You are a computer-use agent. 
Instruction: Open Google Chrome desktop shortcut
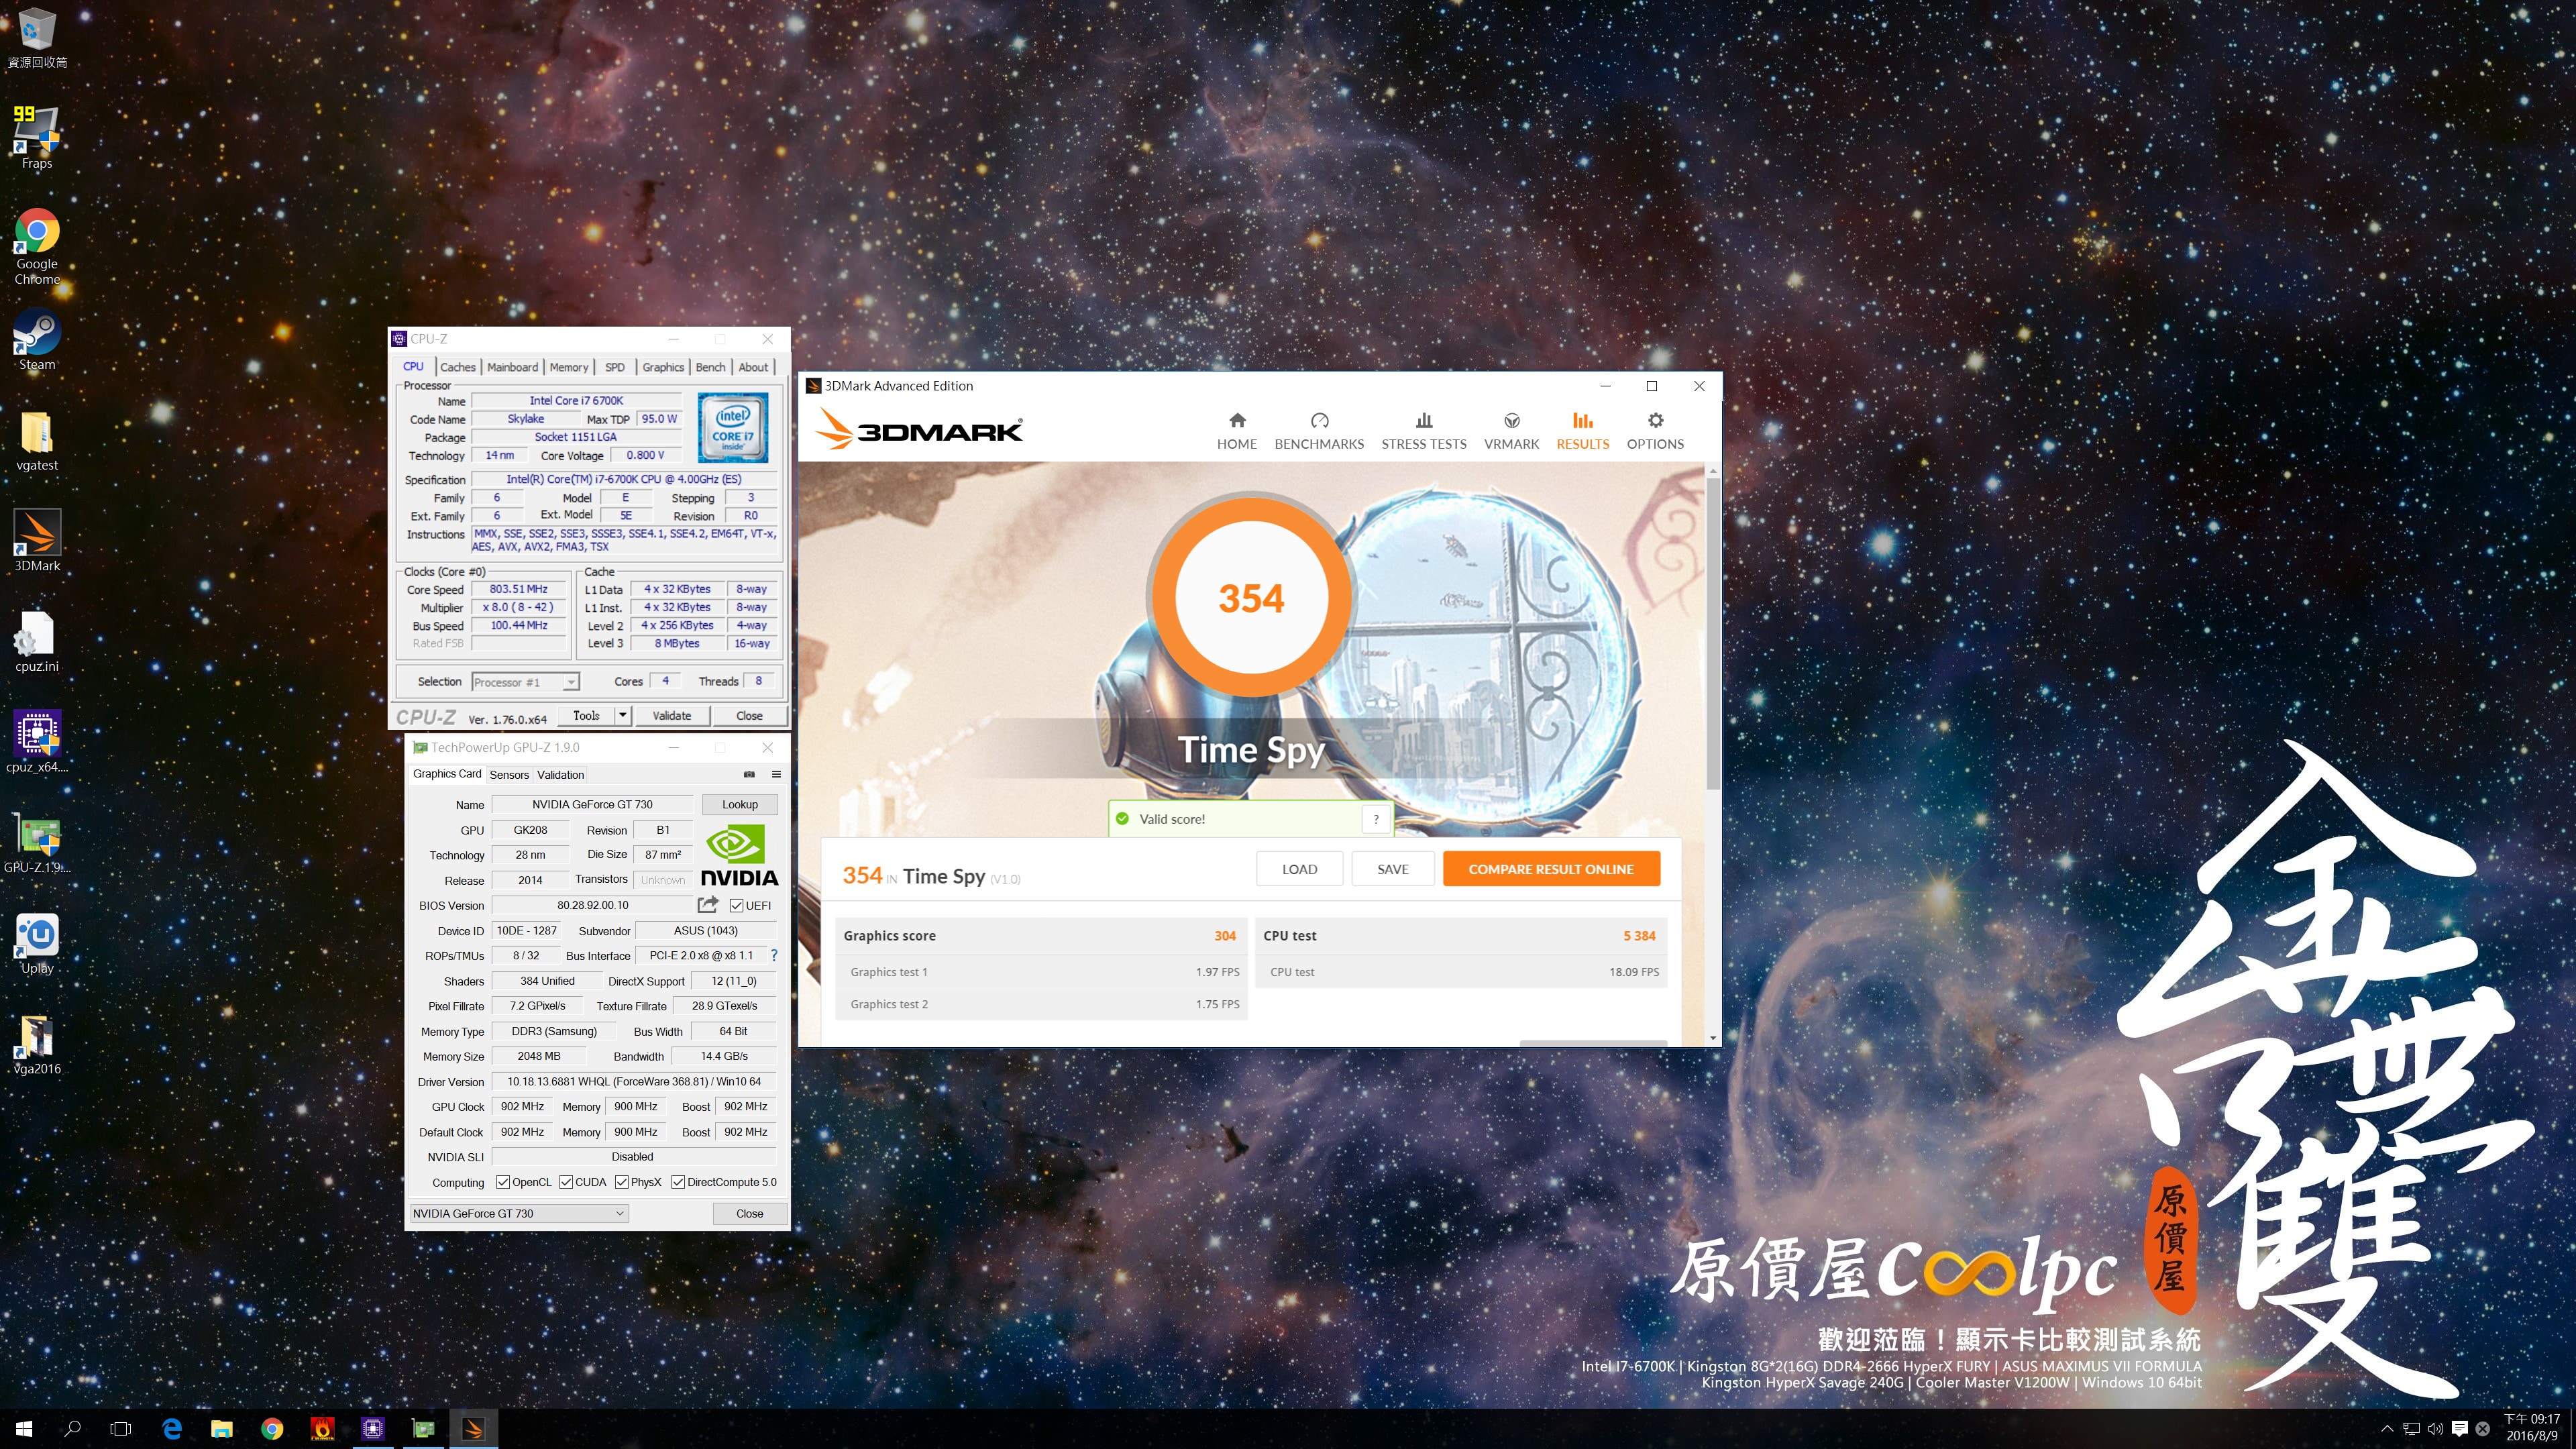(x=37, y=246)
